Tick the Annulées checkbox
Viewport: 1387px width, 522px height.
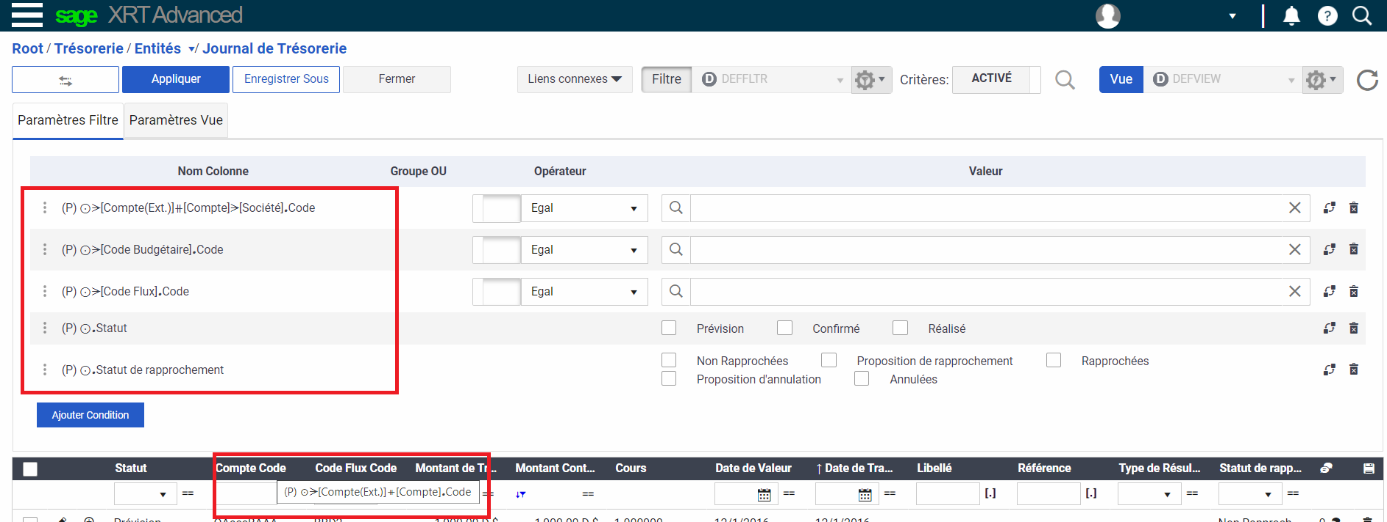click(x=861, y=379)
